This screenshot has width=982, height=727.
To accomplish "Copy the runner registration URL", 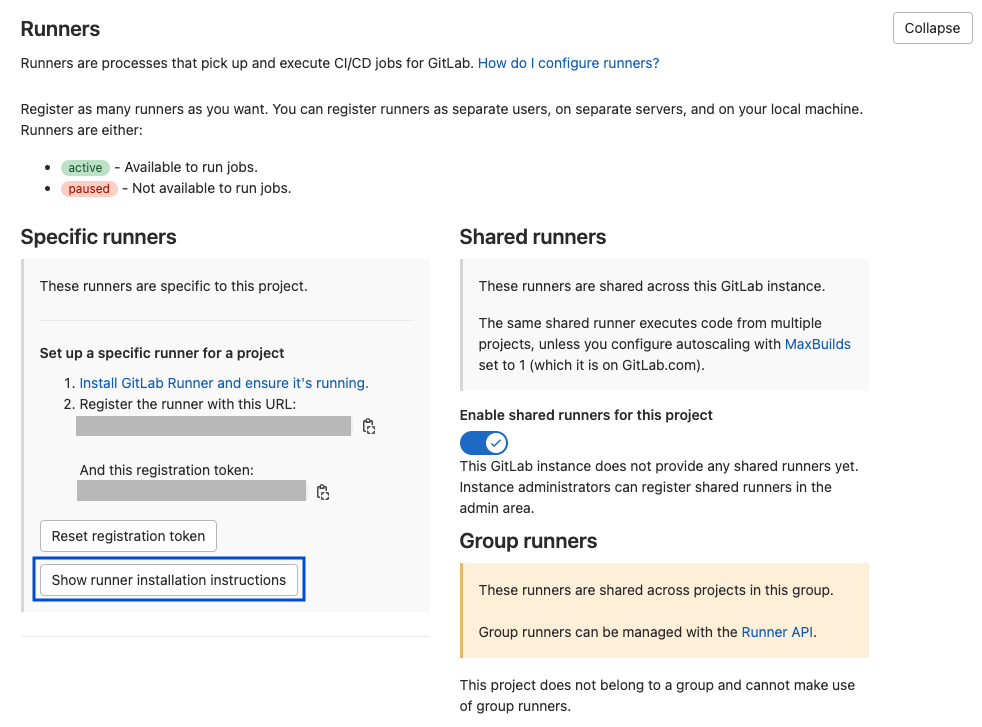I will click(369, 426).
